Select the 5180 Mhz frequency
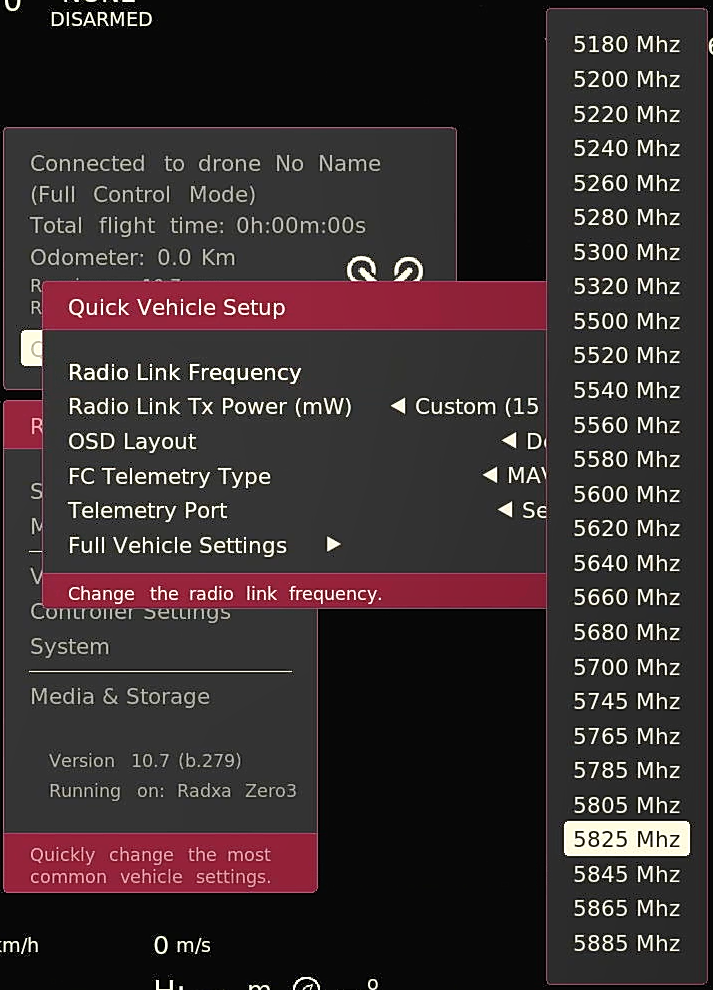 click(x=627, y=44)
